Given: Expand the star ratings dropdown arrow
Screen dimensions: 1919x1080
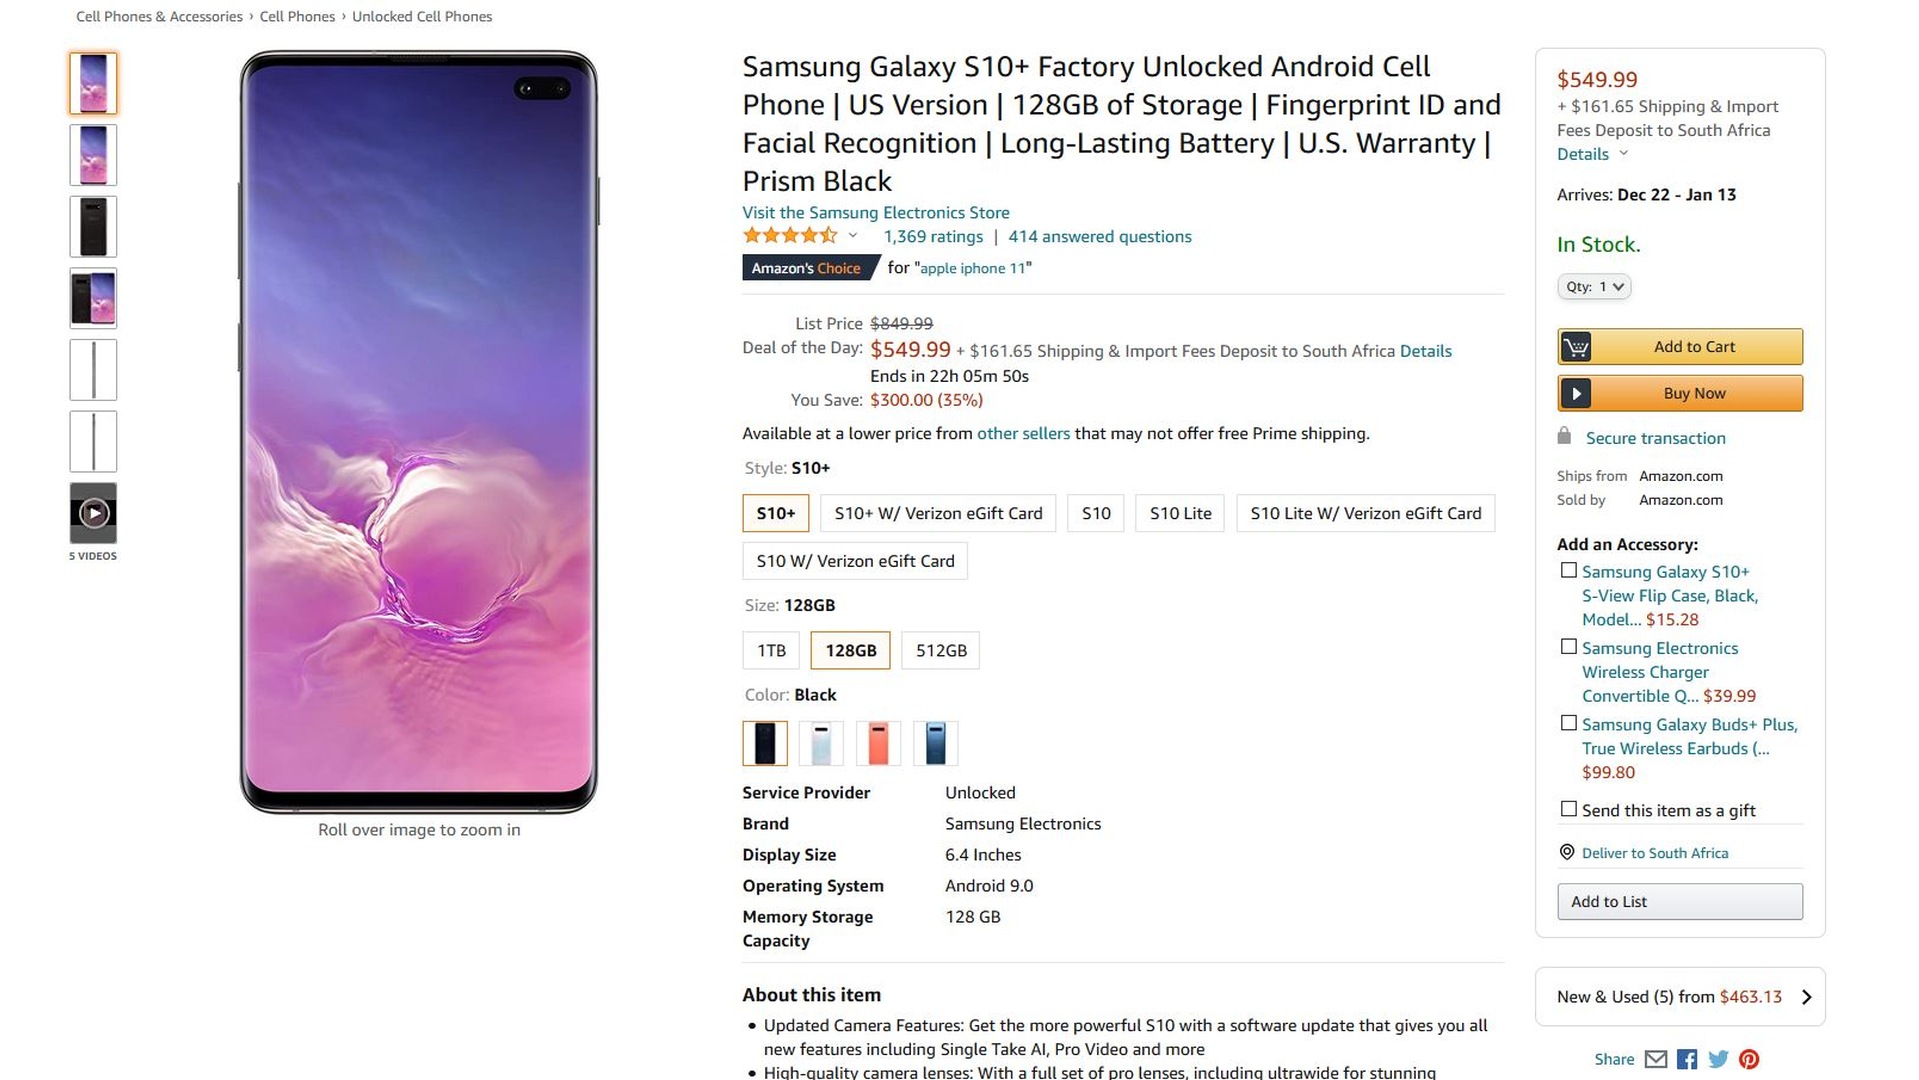Looking at the screenshot, I should 853,236.
